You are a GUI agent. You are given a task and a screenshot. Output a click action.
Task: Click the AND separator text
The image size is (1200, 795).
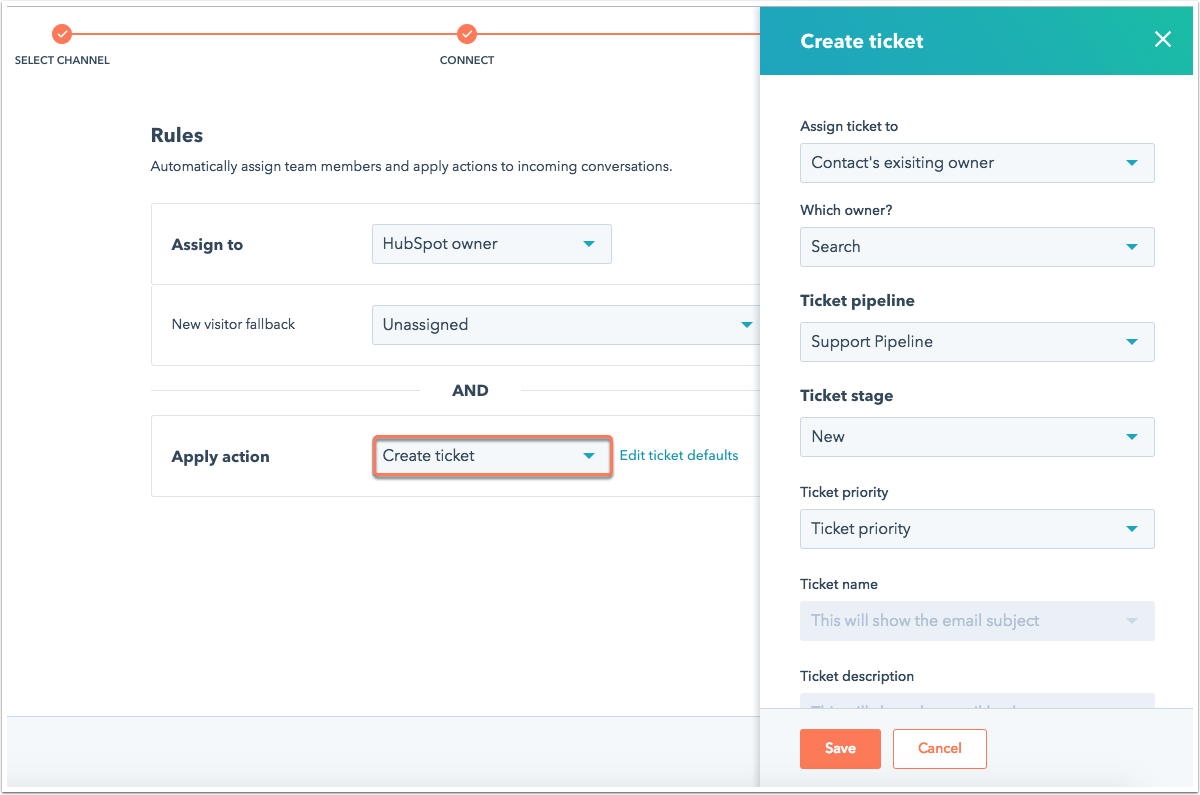[470, 391]
